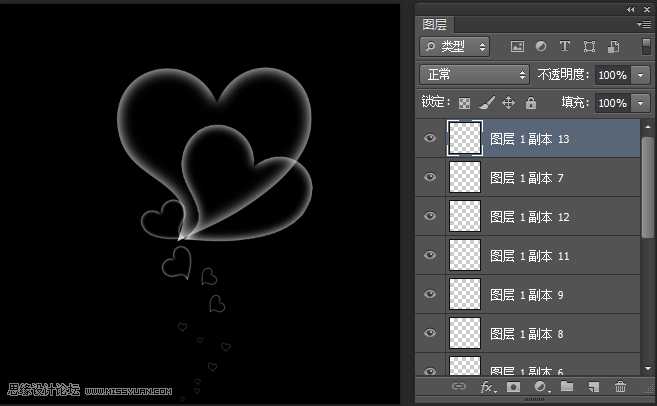Delete layer using the trash icon
Image resolution: width=657 pixels, height=406 pixels.
tap(620, 387)
